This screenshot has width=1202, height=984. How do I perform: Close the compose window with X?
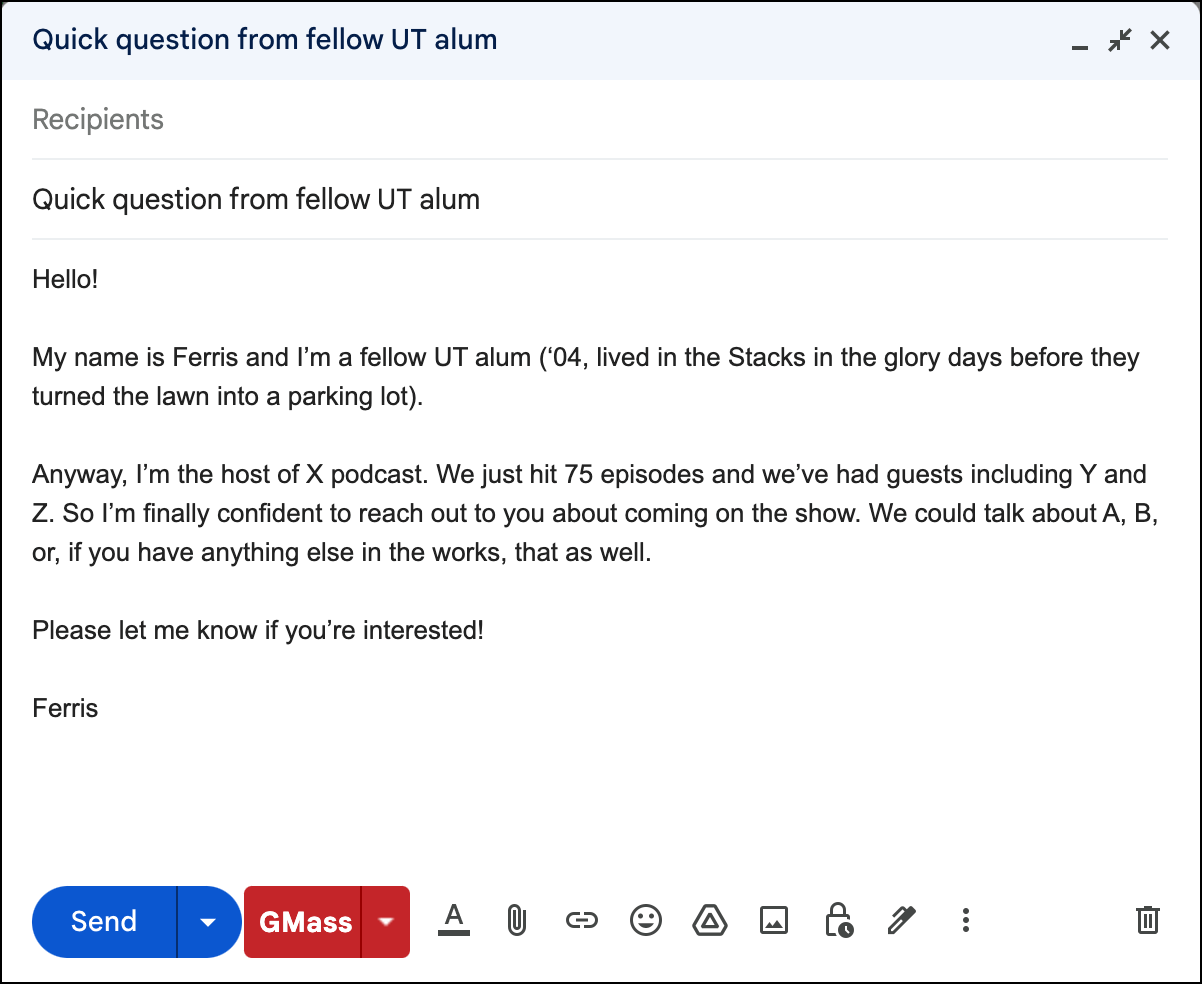click(x=1160, y=41)
